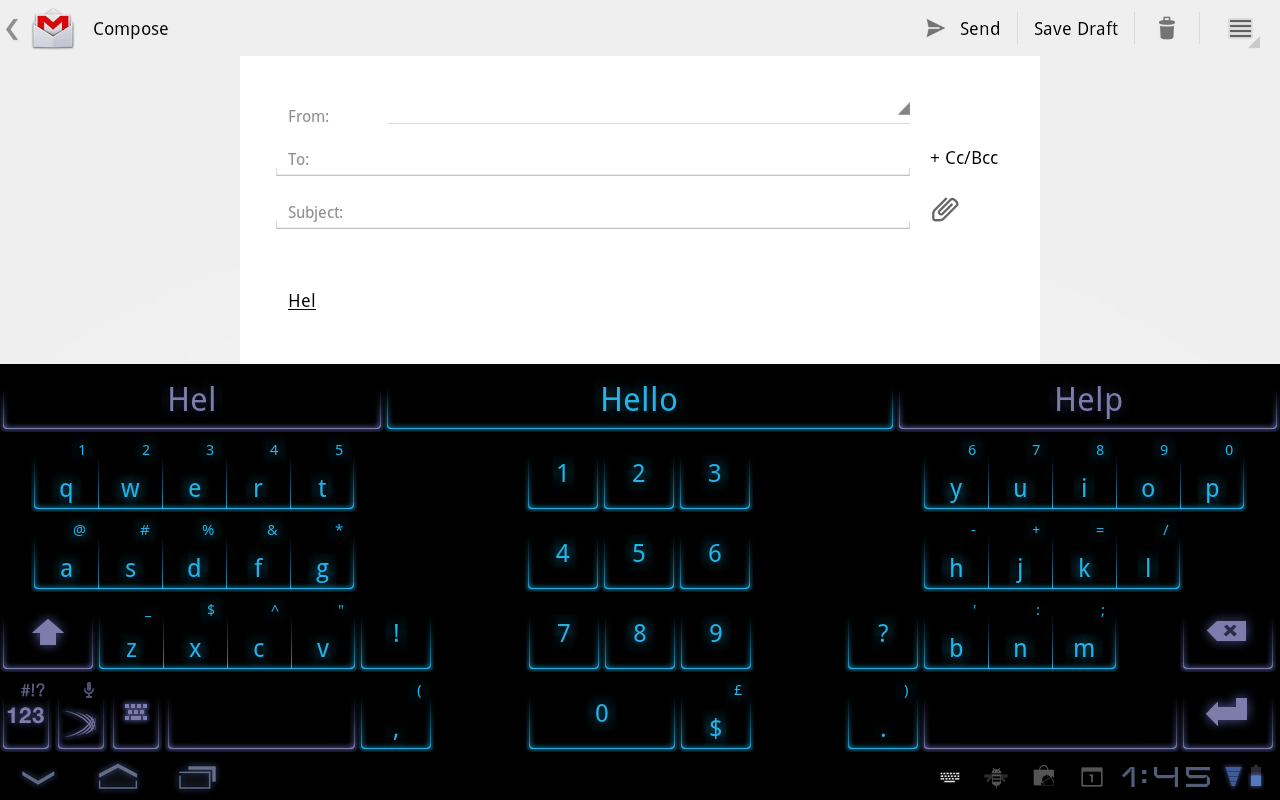Viewport: 1280px width, 800px height.
Task: Tap the Wi-Fi signal status icon
Action: 1233,776
